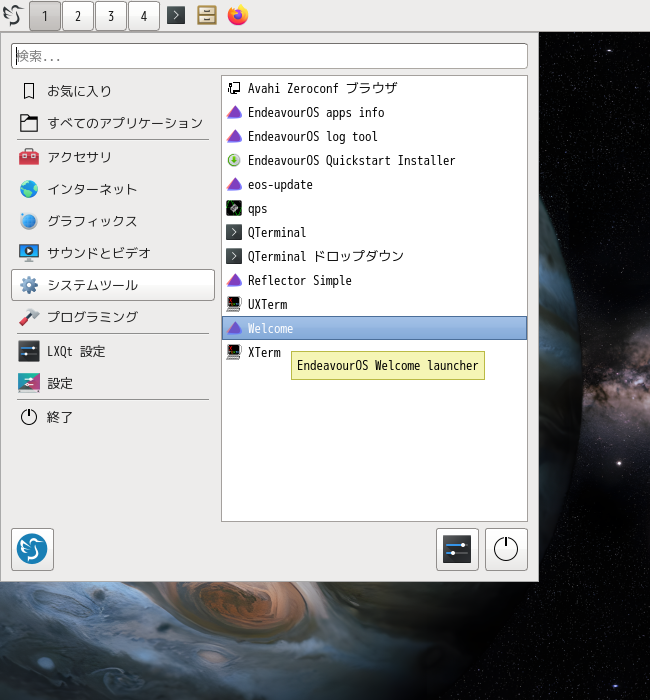650x700 pixels.
Task: Show お気に入り favorites list
Action: click(79, 91)
